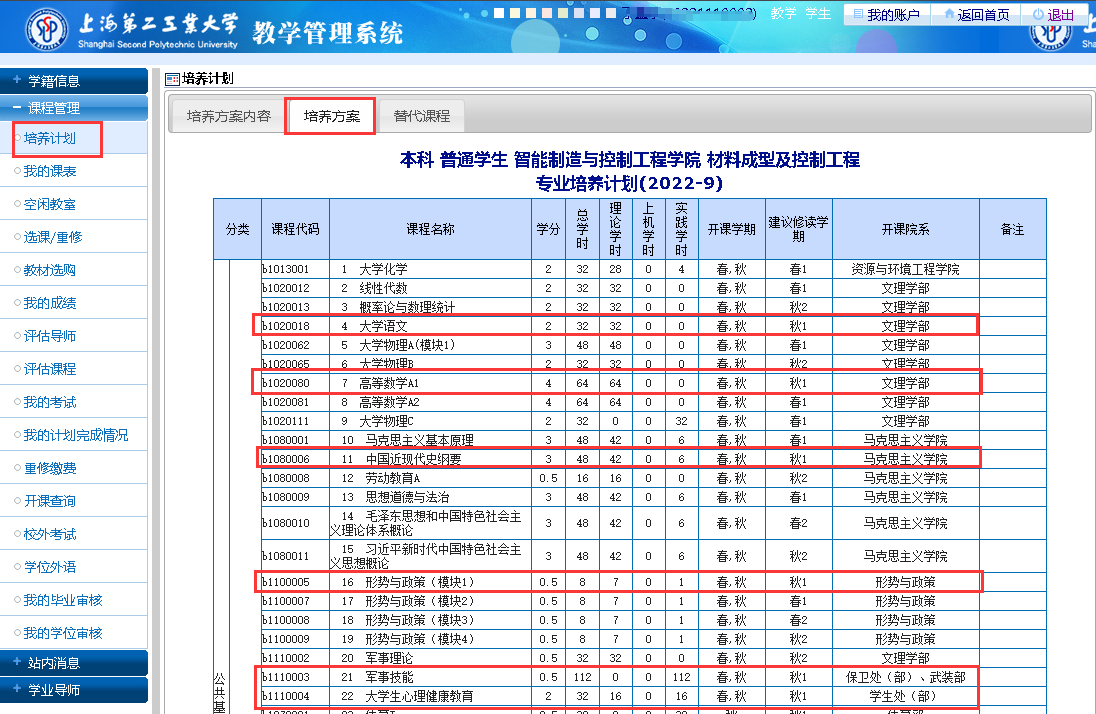Click the 大学物理A(模块1) course name
This screenshot has width=1096, height=714.
(407, 345)
